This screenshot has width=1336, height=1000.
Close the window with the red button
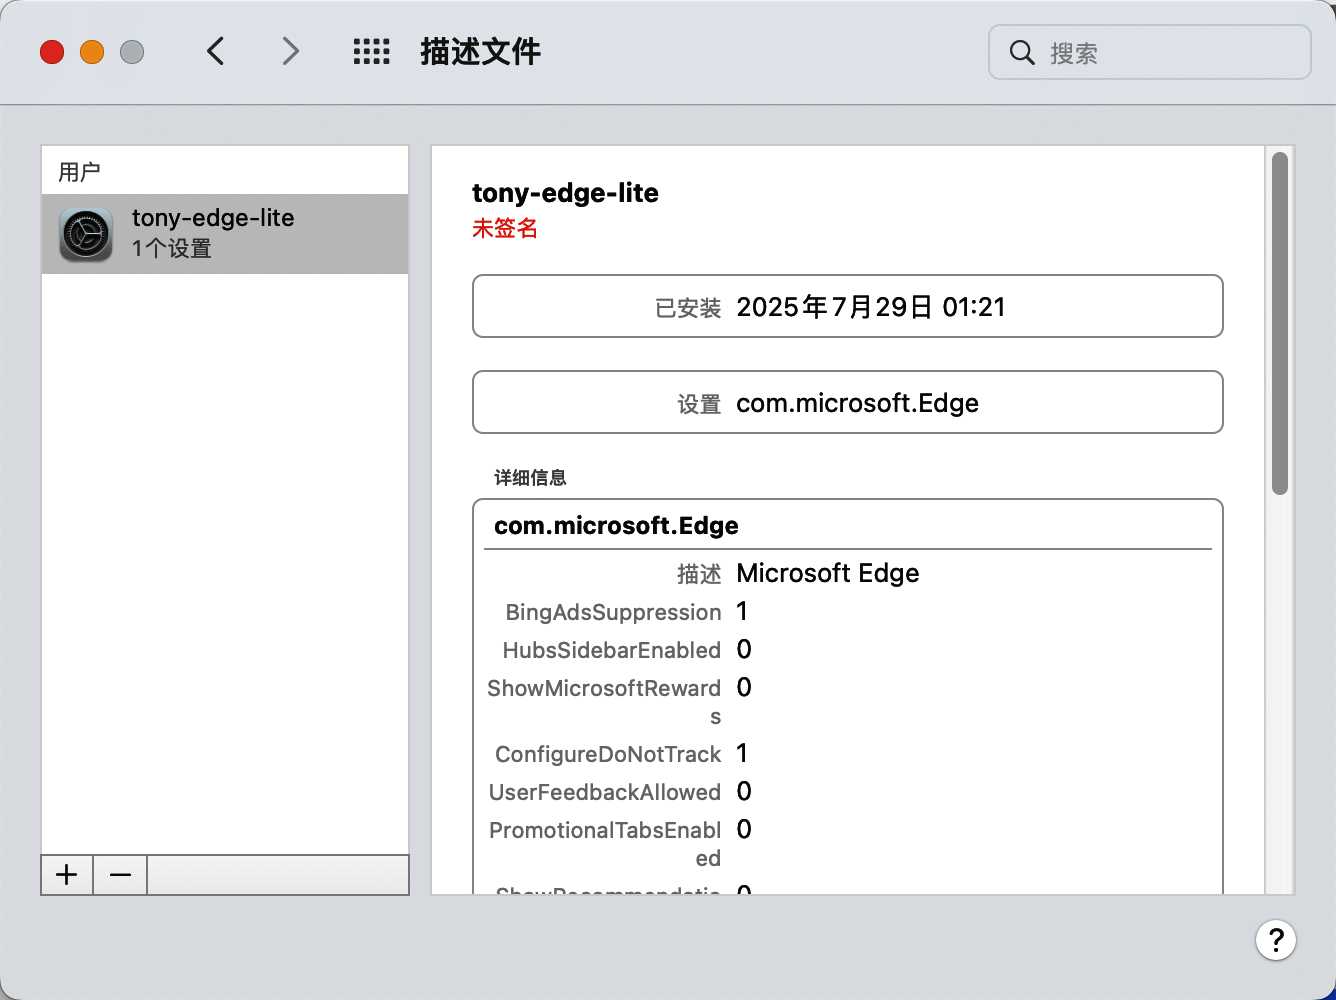pyautogui.click(x=52, y=52)
